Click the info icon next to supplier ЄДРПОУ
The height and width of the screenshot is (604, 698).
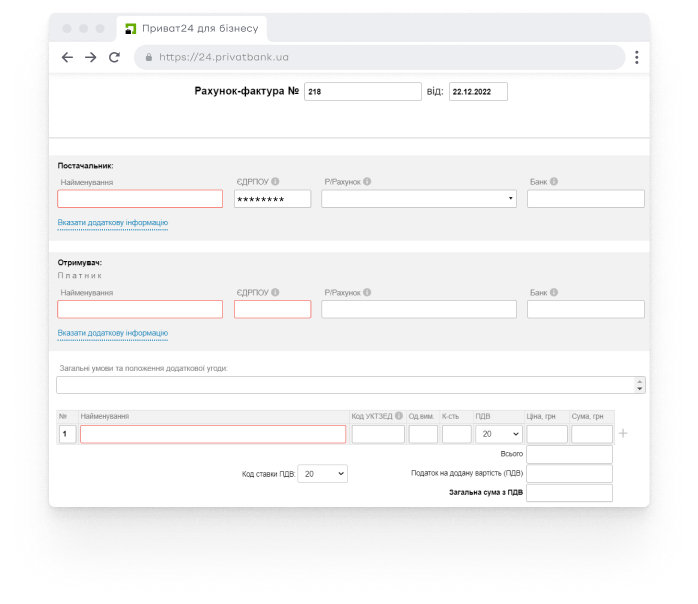point(275,182)
